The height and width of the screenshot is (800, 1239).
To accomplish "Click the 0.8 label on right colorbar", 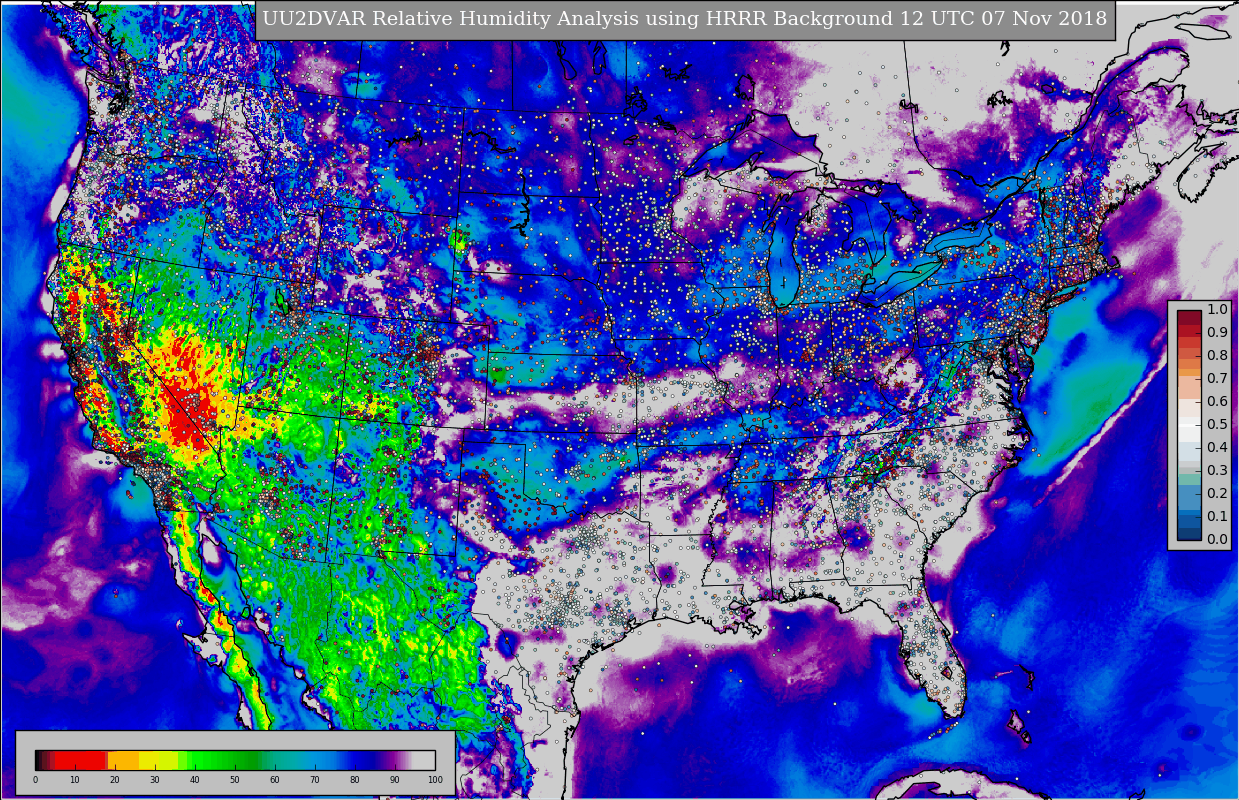I will (x=1216, y=356).
